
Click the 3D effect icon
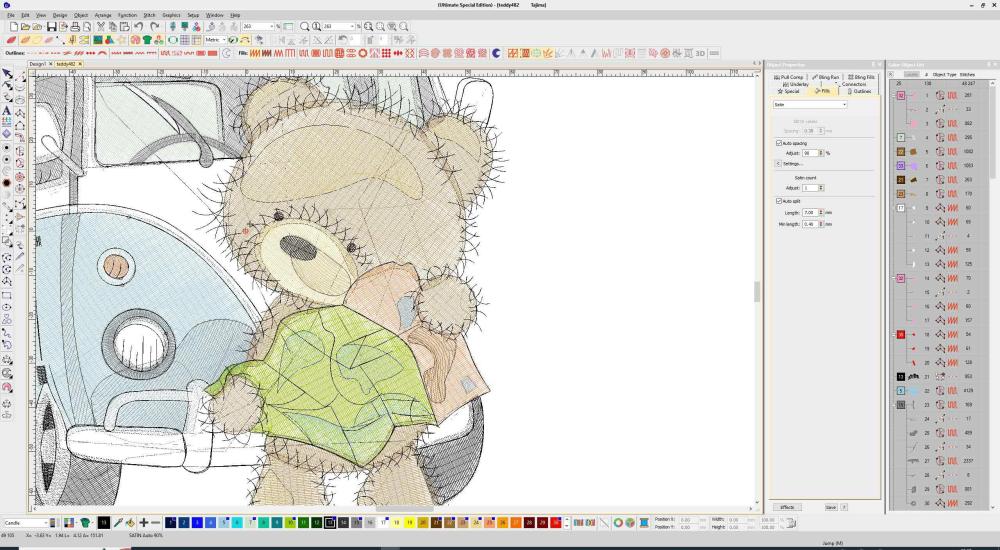coord(700,53)
